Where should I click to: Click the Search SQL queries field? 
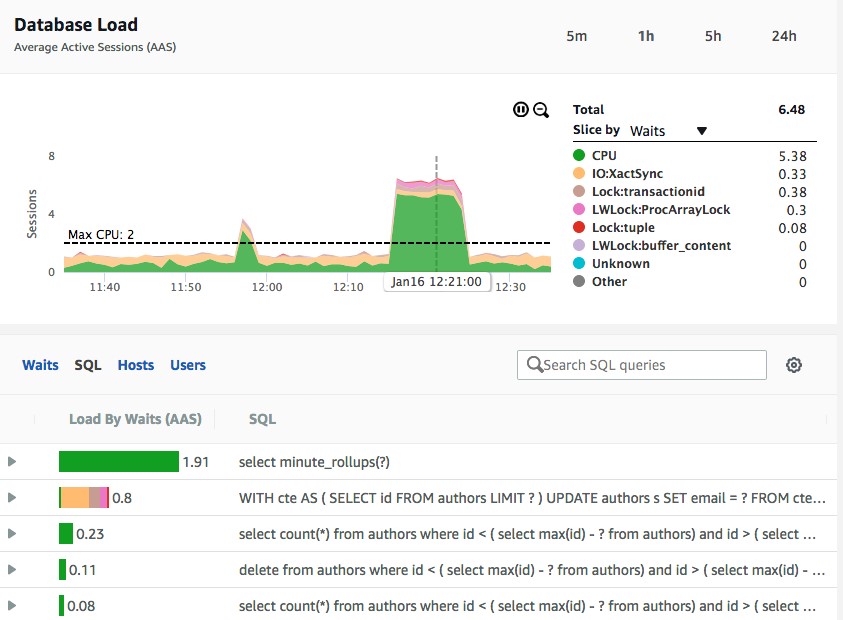(x=641, y=365)
